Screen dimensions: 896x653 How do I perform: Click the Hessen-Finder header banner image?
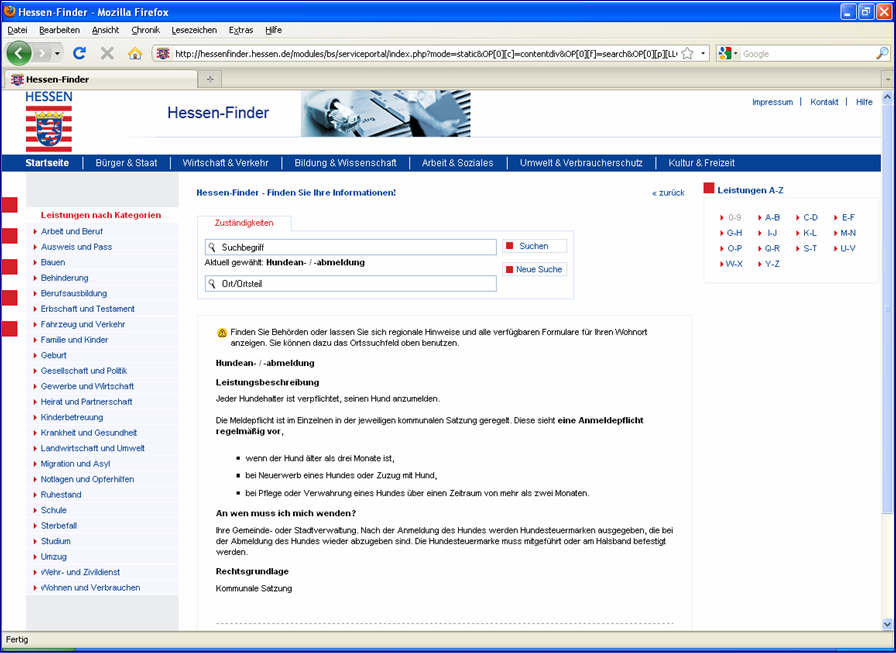pos(386,114)
